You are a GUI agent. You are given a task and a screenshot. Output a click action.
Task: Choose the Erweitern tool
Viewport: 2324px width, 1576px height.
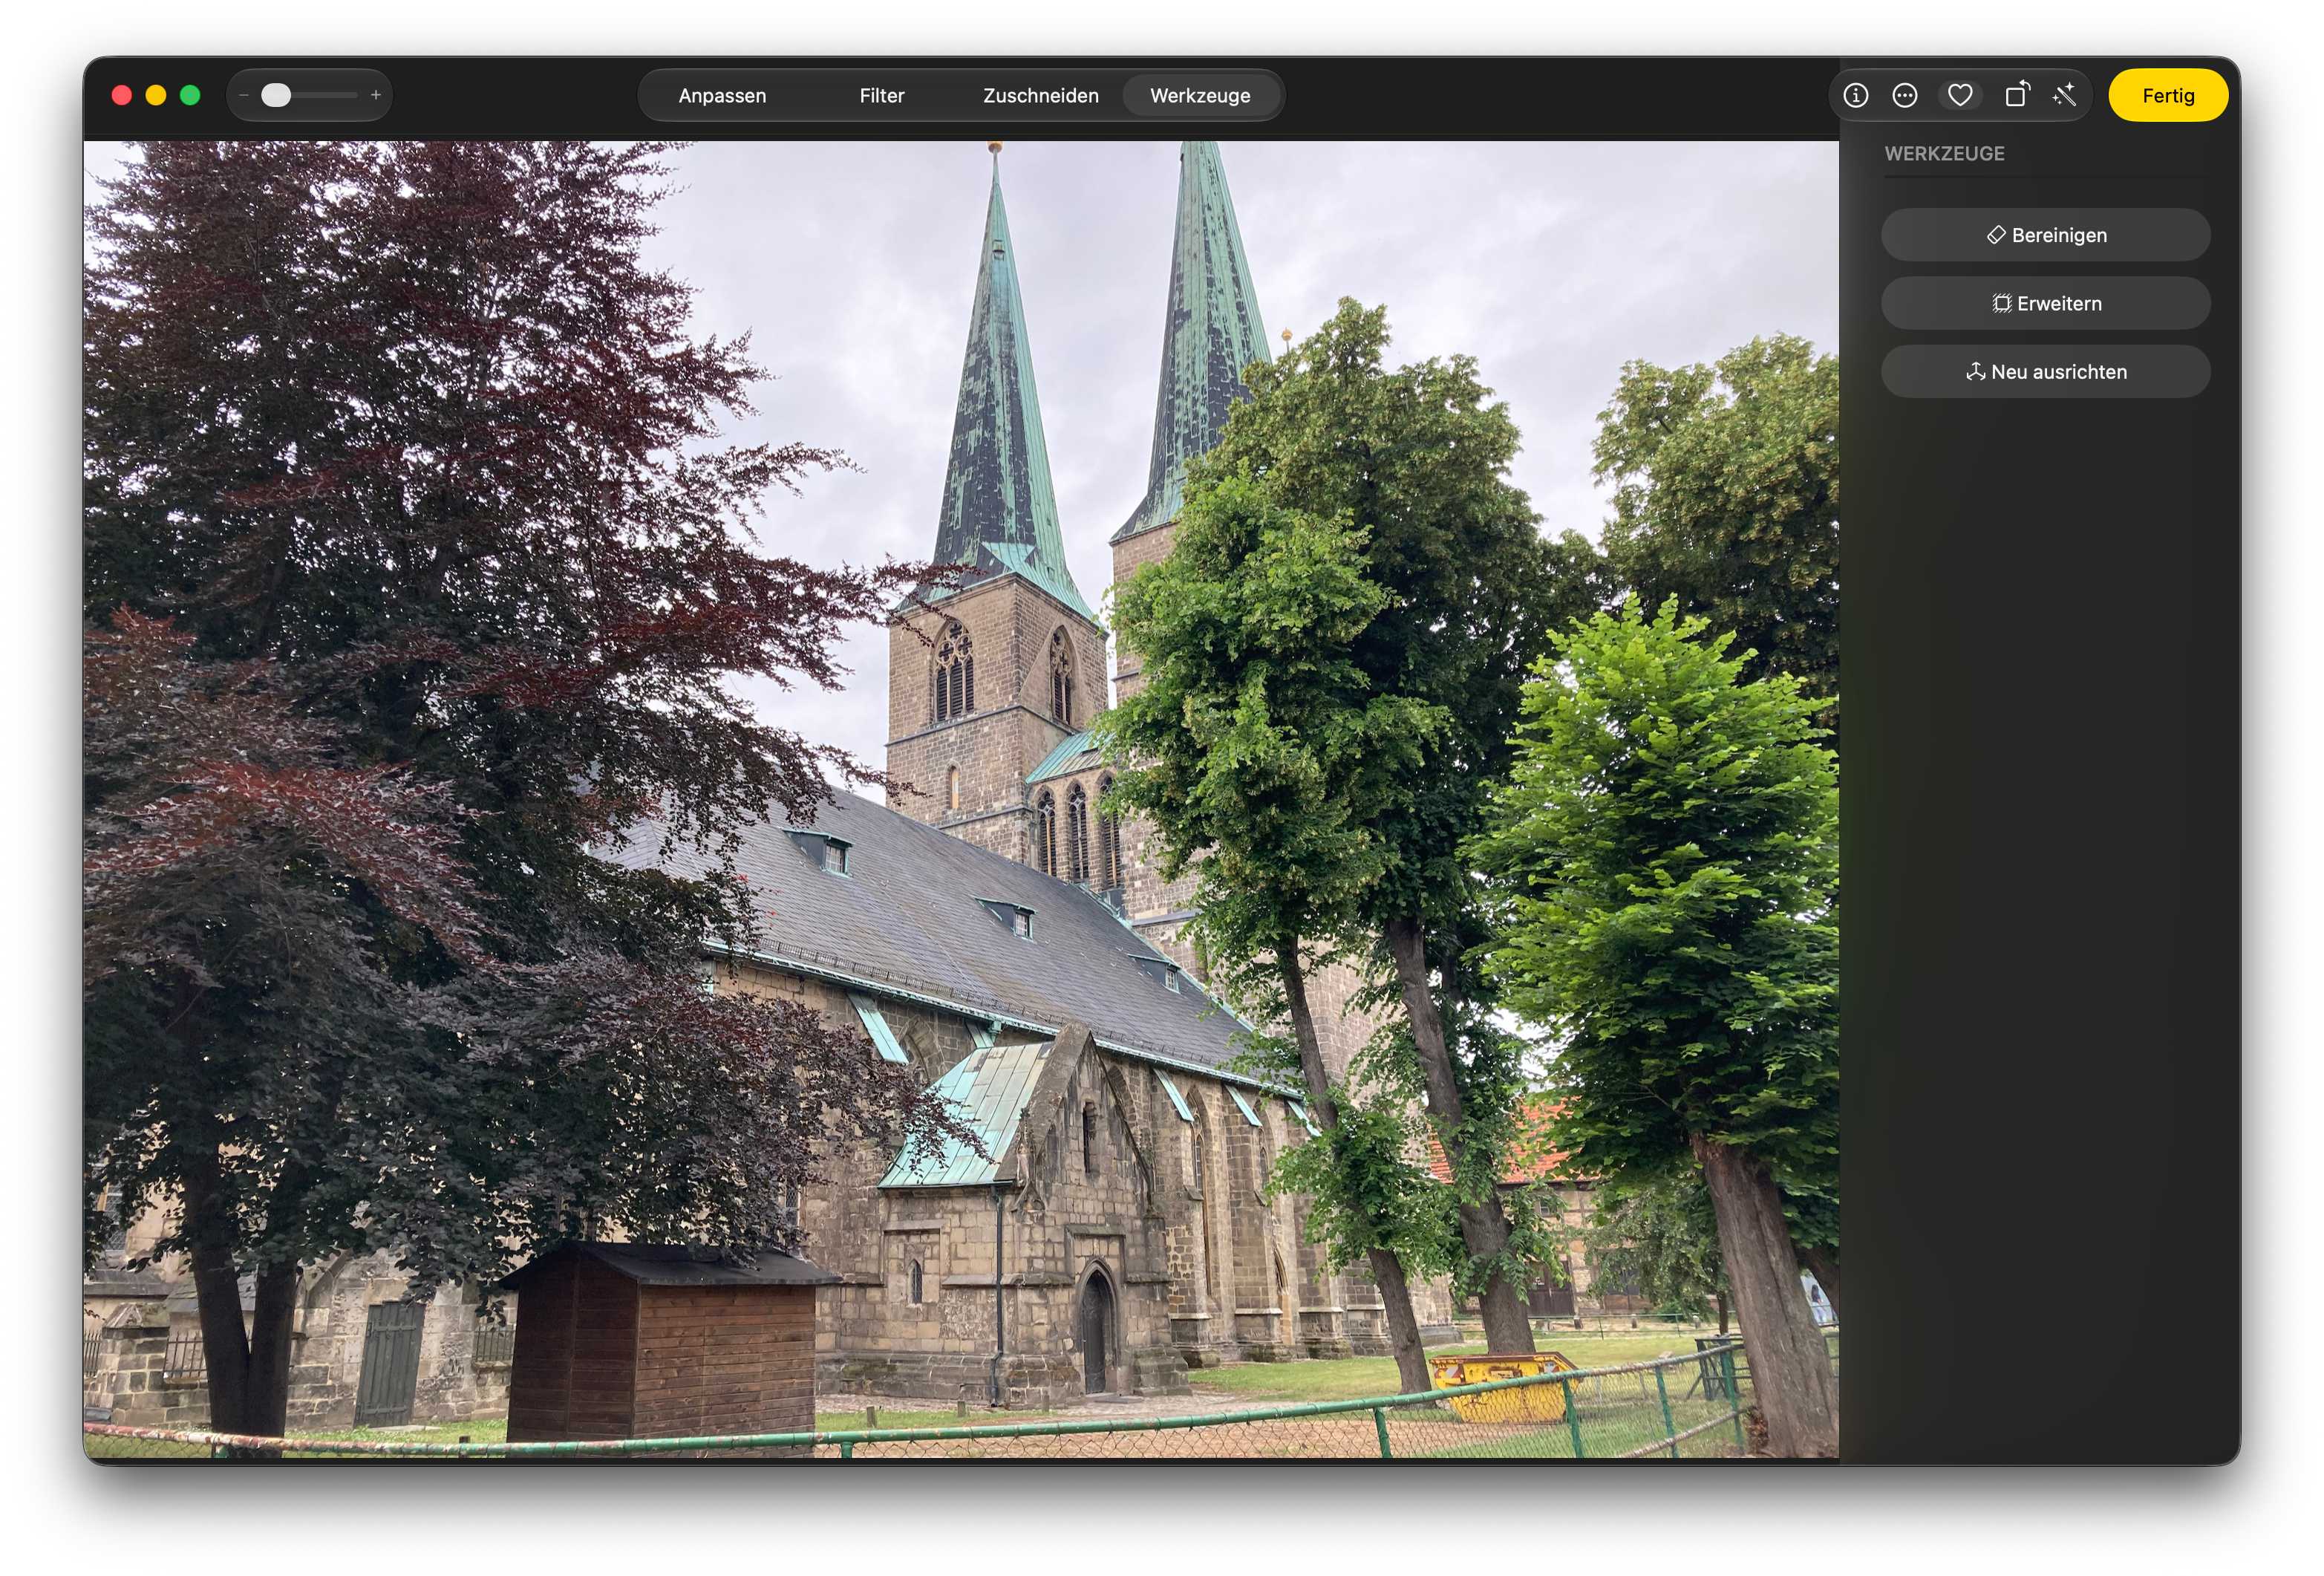[x=2045, y=303]
